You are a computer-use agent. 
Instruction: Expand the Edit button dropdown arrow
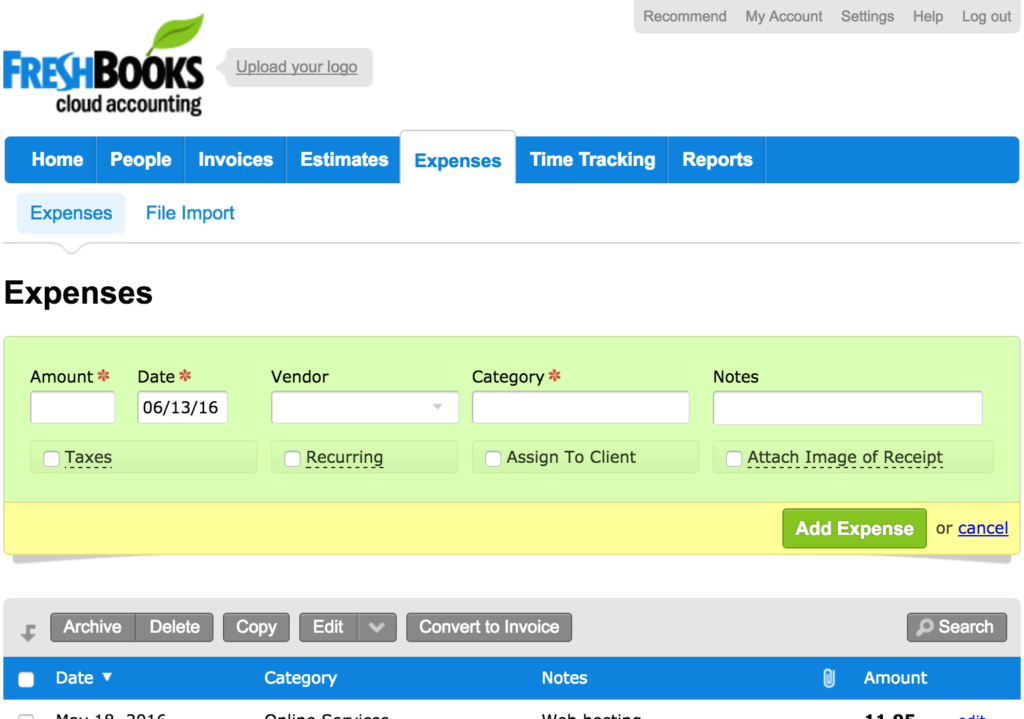tap(377, 628)
